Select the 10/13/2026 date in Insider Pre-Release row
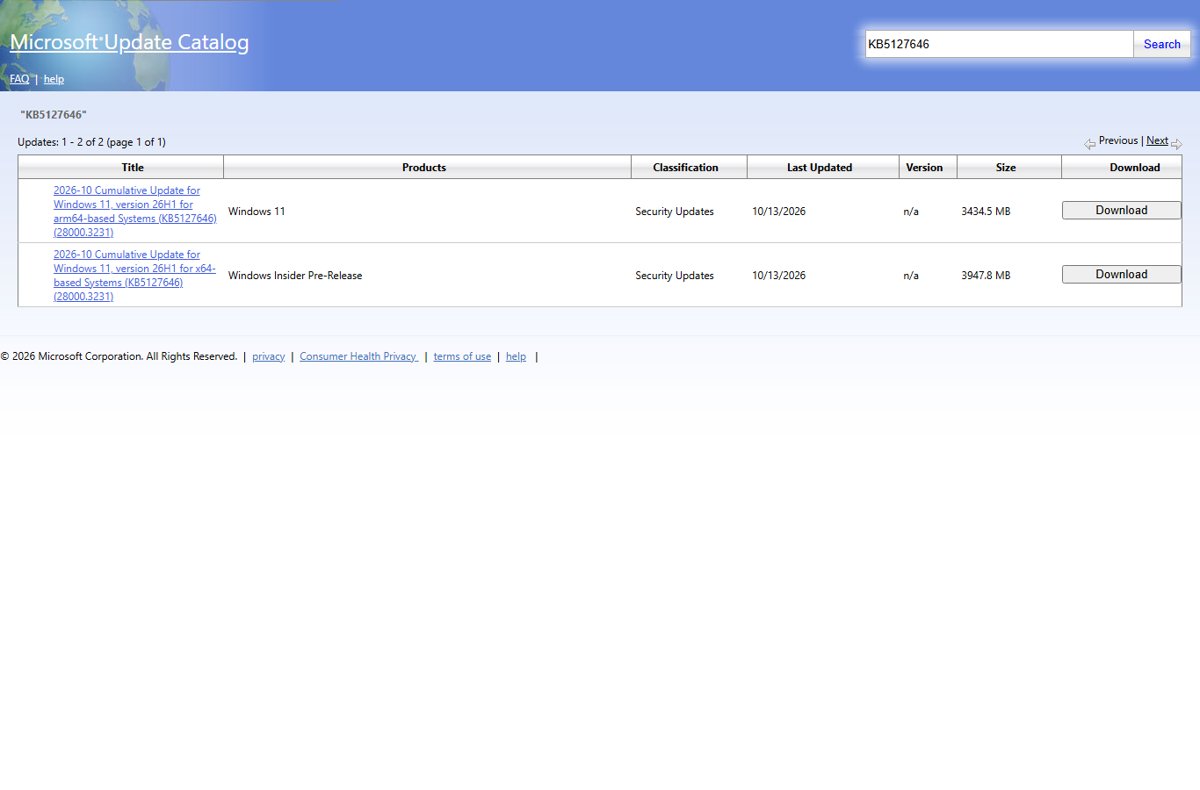 (778, 275)
